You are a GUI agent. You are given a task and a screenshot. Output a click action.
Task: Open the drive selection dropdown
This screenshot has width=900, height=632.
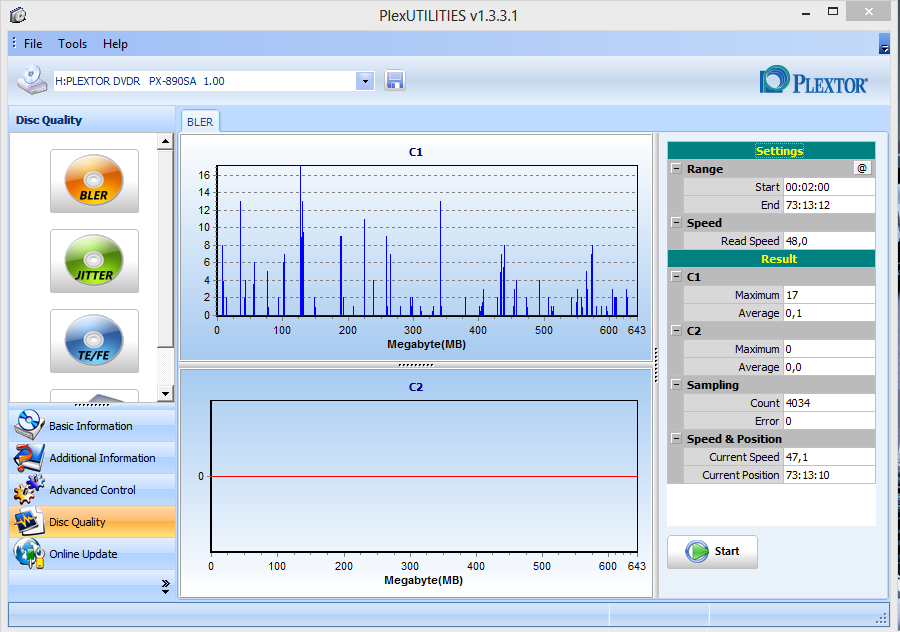click(x=365, y=81)
